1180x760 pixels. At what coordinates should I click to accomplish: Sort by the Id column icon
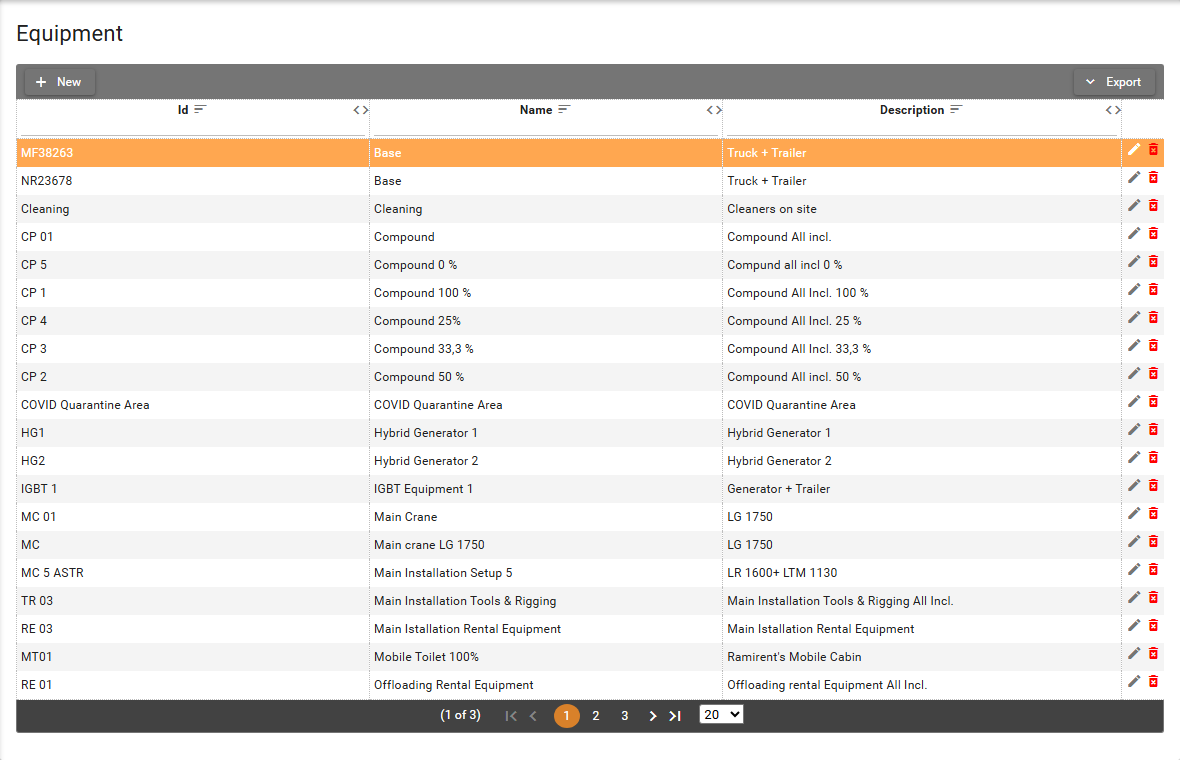[199, 110]
